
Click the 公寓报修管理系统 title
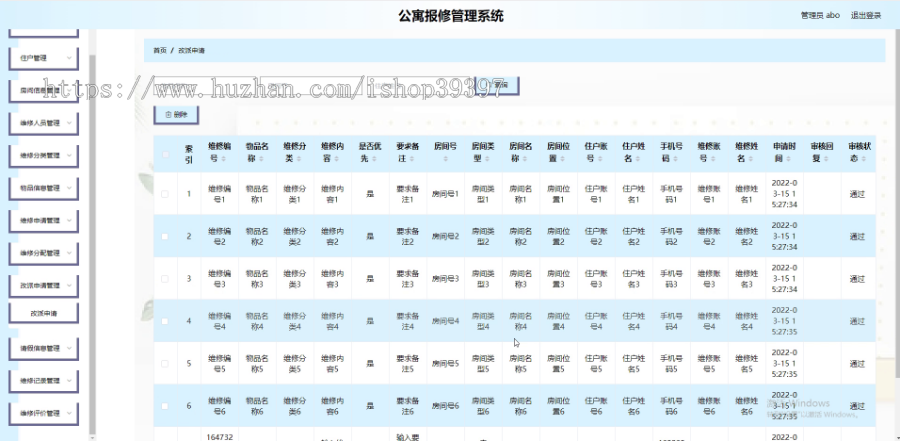point(451,16)
